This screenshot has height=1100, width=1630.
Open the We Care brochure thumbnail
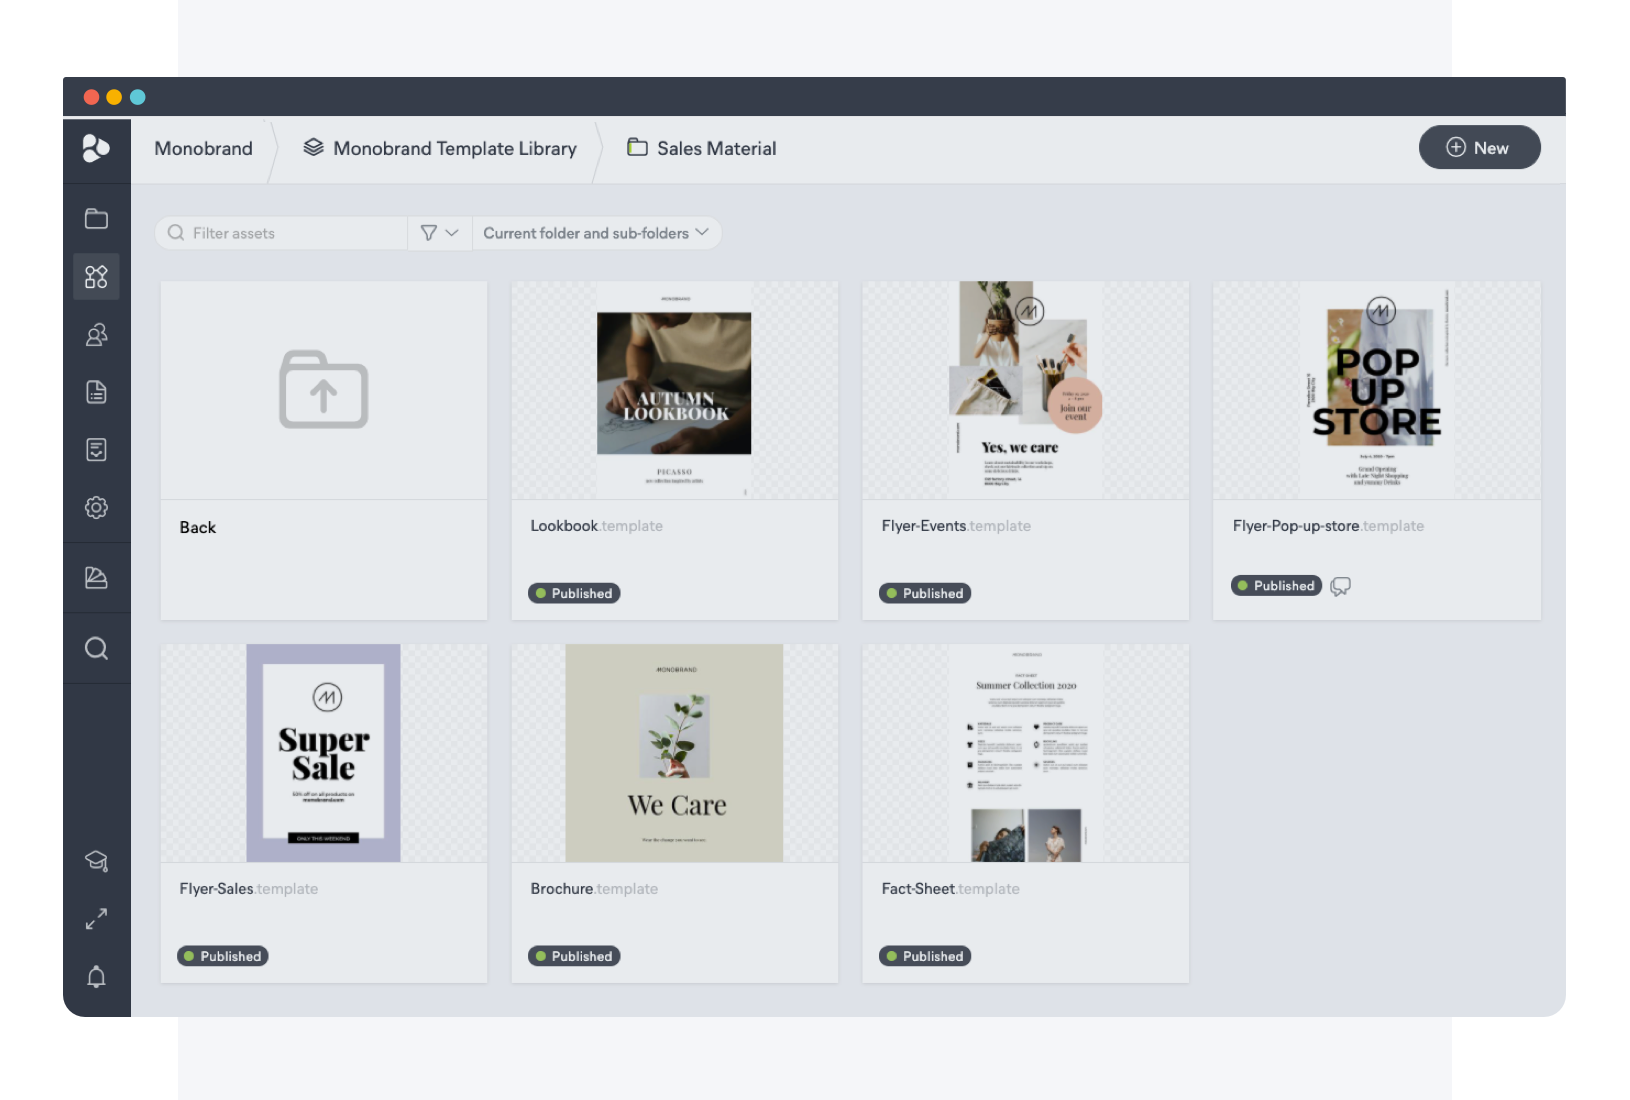[674, 753]
